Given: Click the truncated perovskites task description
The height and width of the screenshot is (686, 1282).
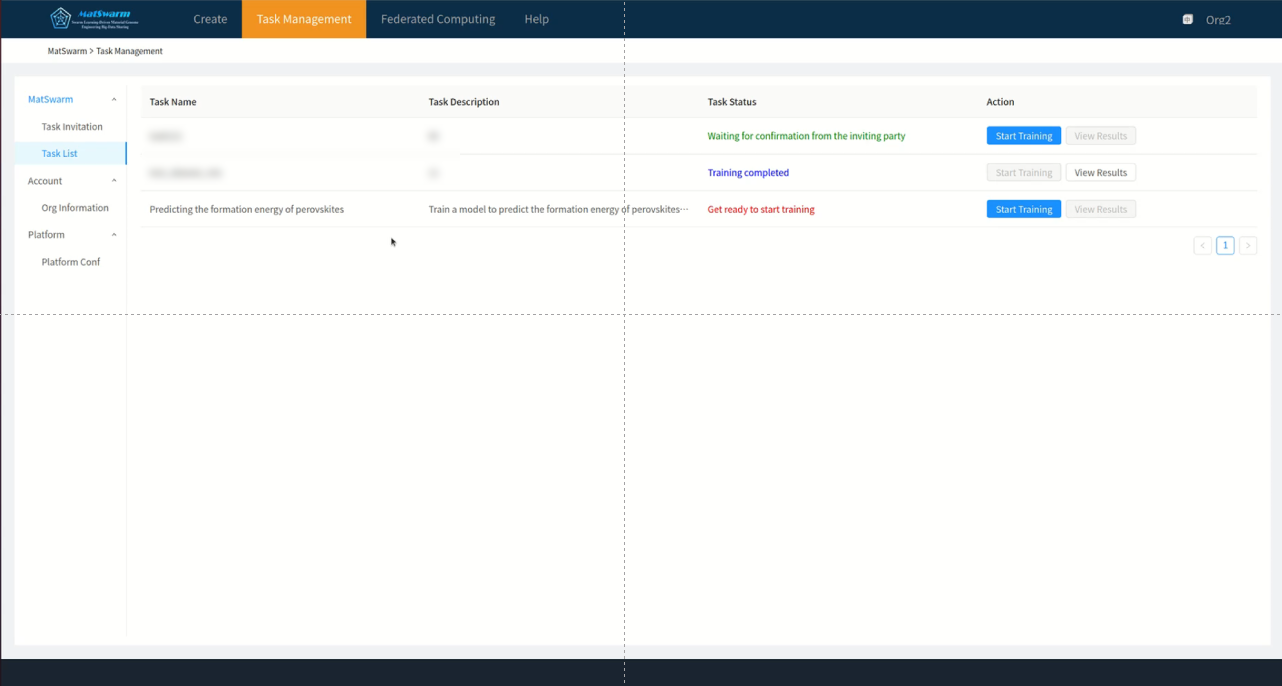Looking at the screenshot, I should click(559, 210).
